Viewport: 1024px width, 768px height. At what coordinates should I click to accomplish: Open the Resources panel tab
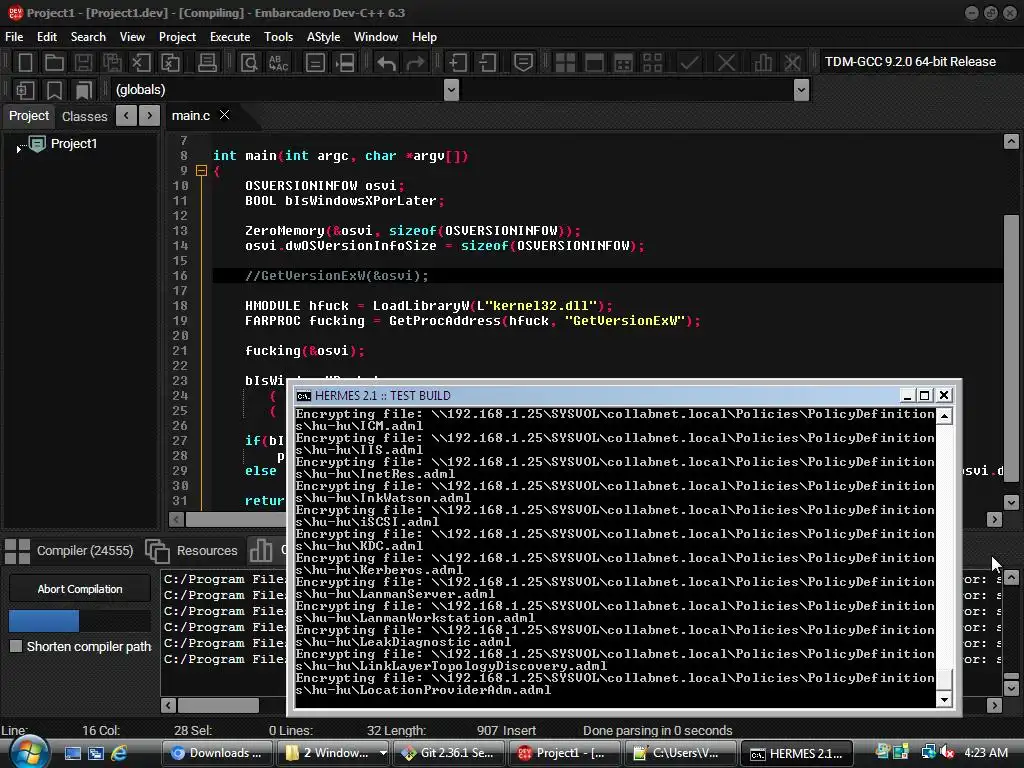192,551
